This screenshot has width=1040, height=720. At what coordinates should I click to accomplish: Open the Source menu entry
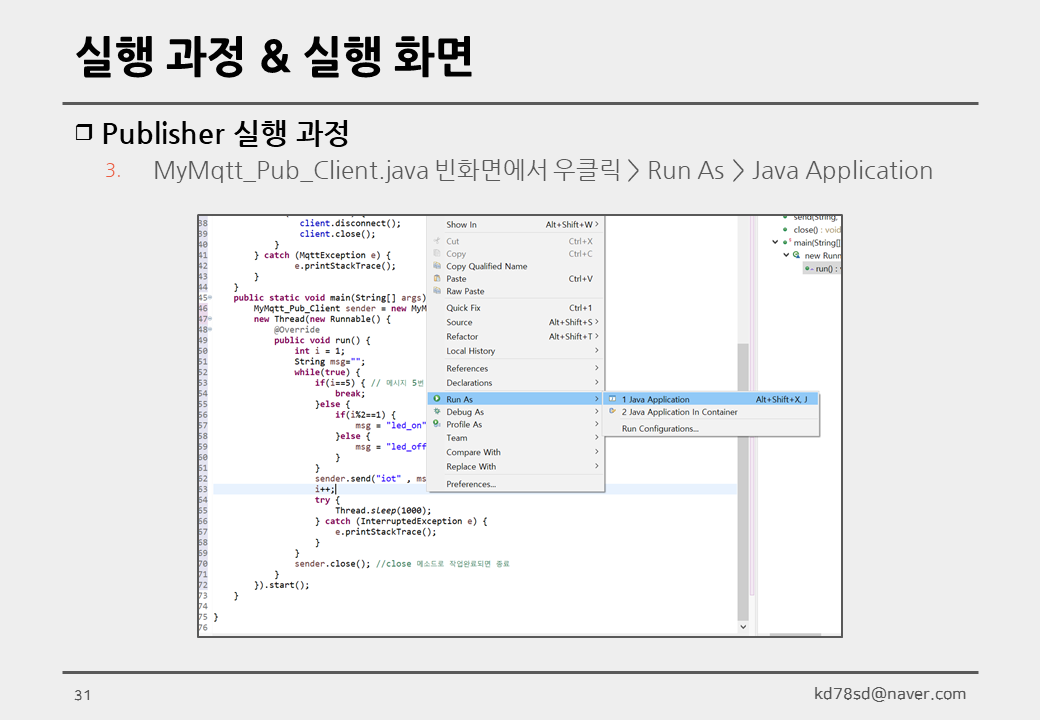[516, 322]
